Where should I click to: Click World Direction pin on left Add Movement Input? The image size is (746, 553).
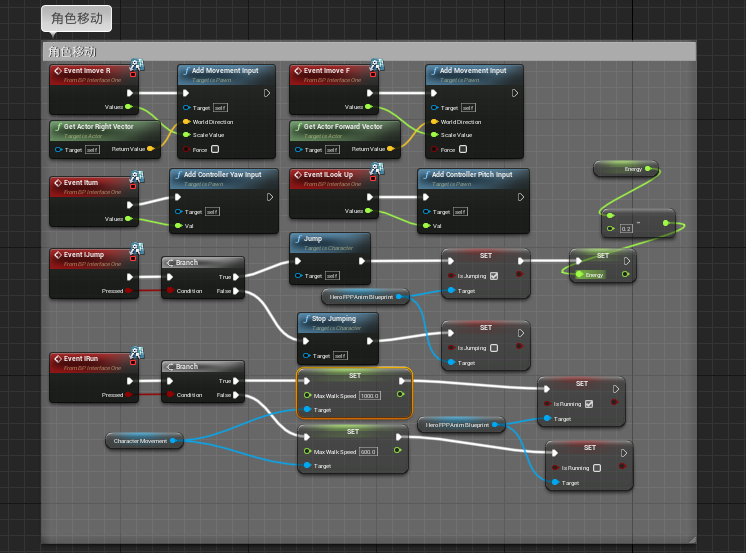tap(187, 122)
